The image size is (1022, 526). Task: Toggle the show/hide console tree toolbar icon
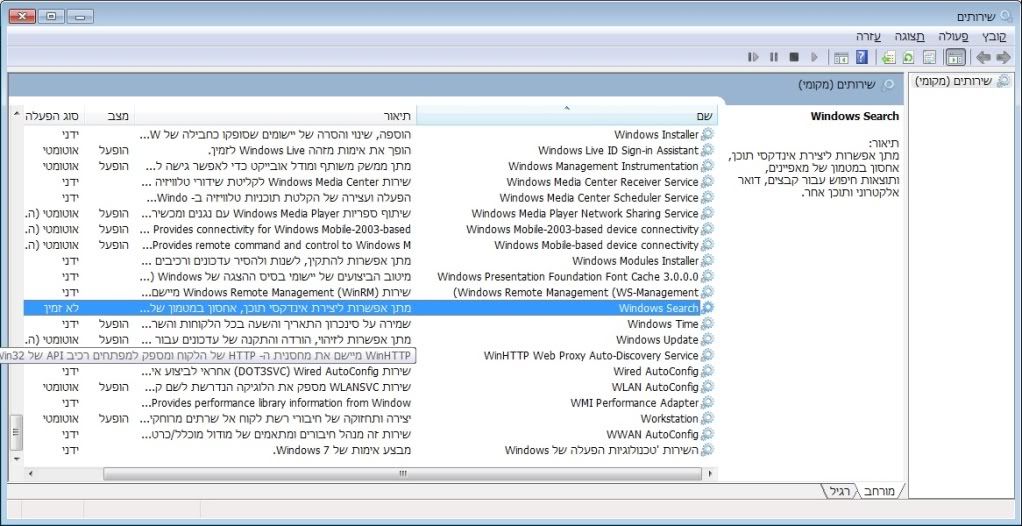(956, 57)
